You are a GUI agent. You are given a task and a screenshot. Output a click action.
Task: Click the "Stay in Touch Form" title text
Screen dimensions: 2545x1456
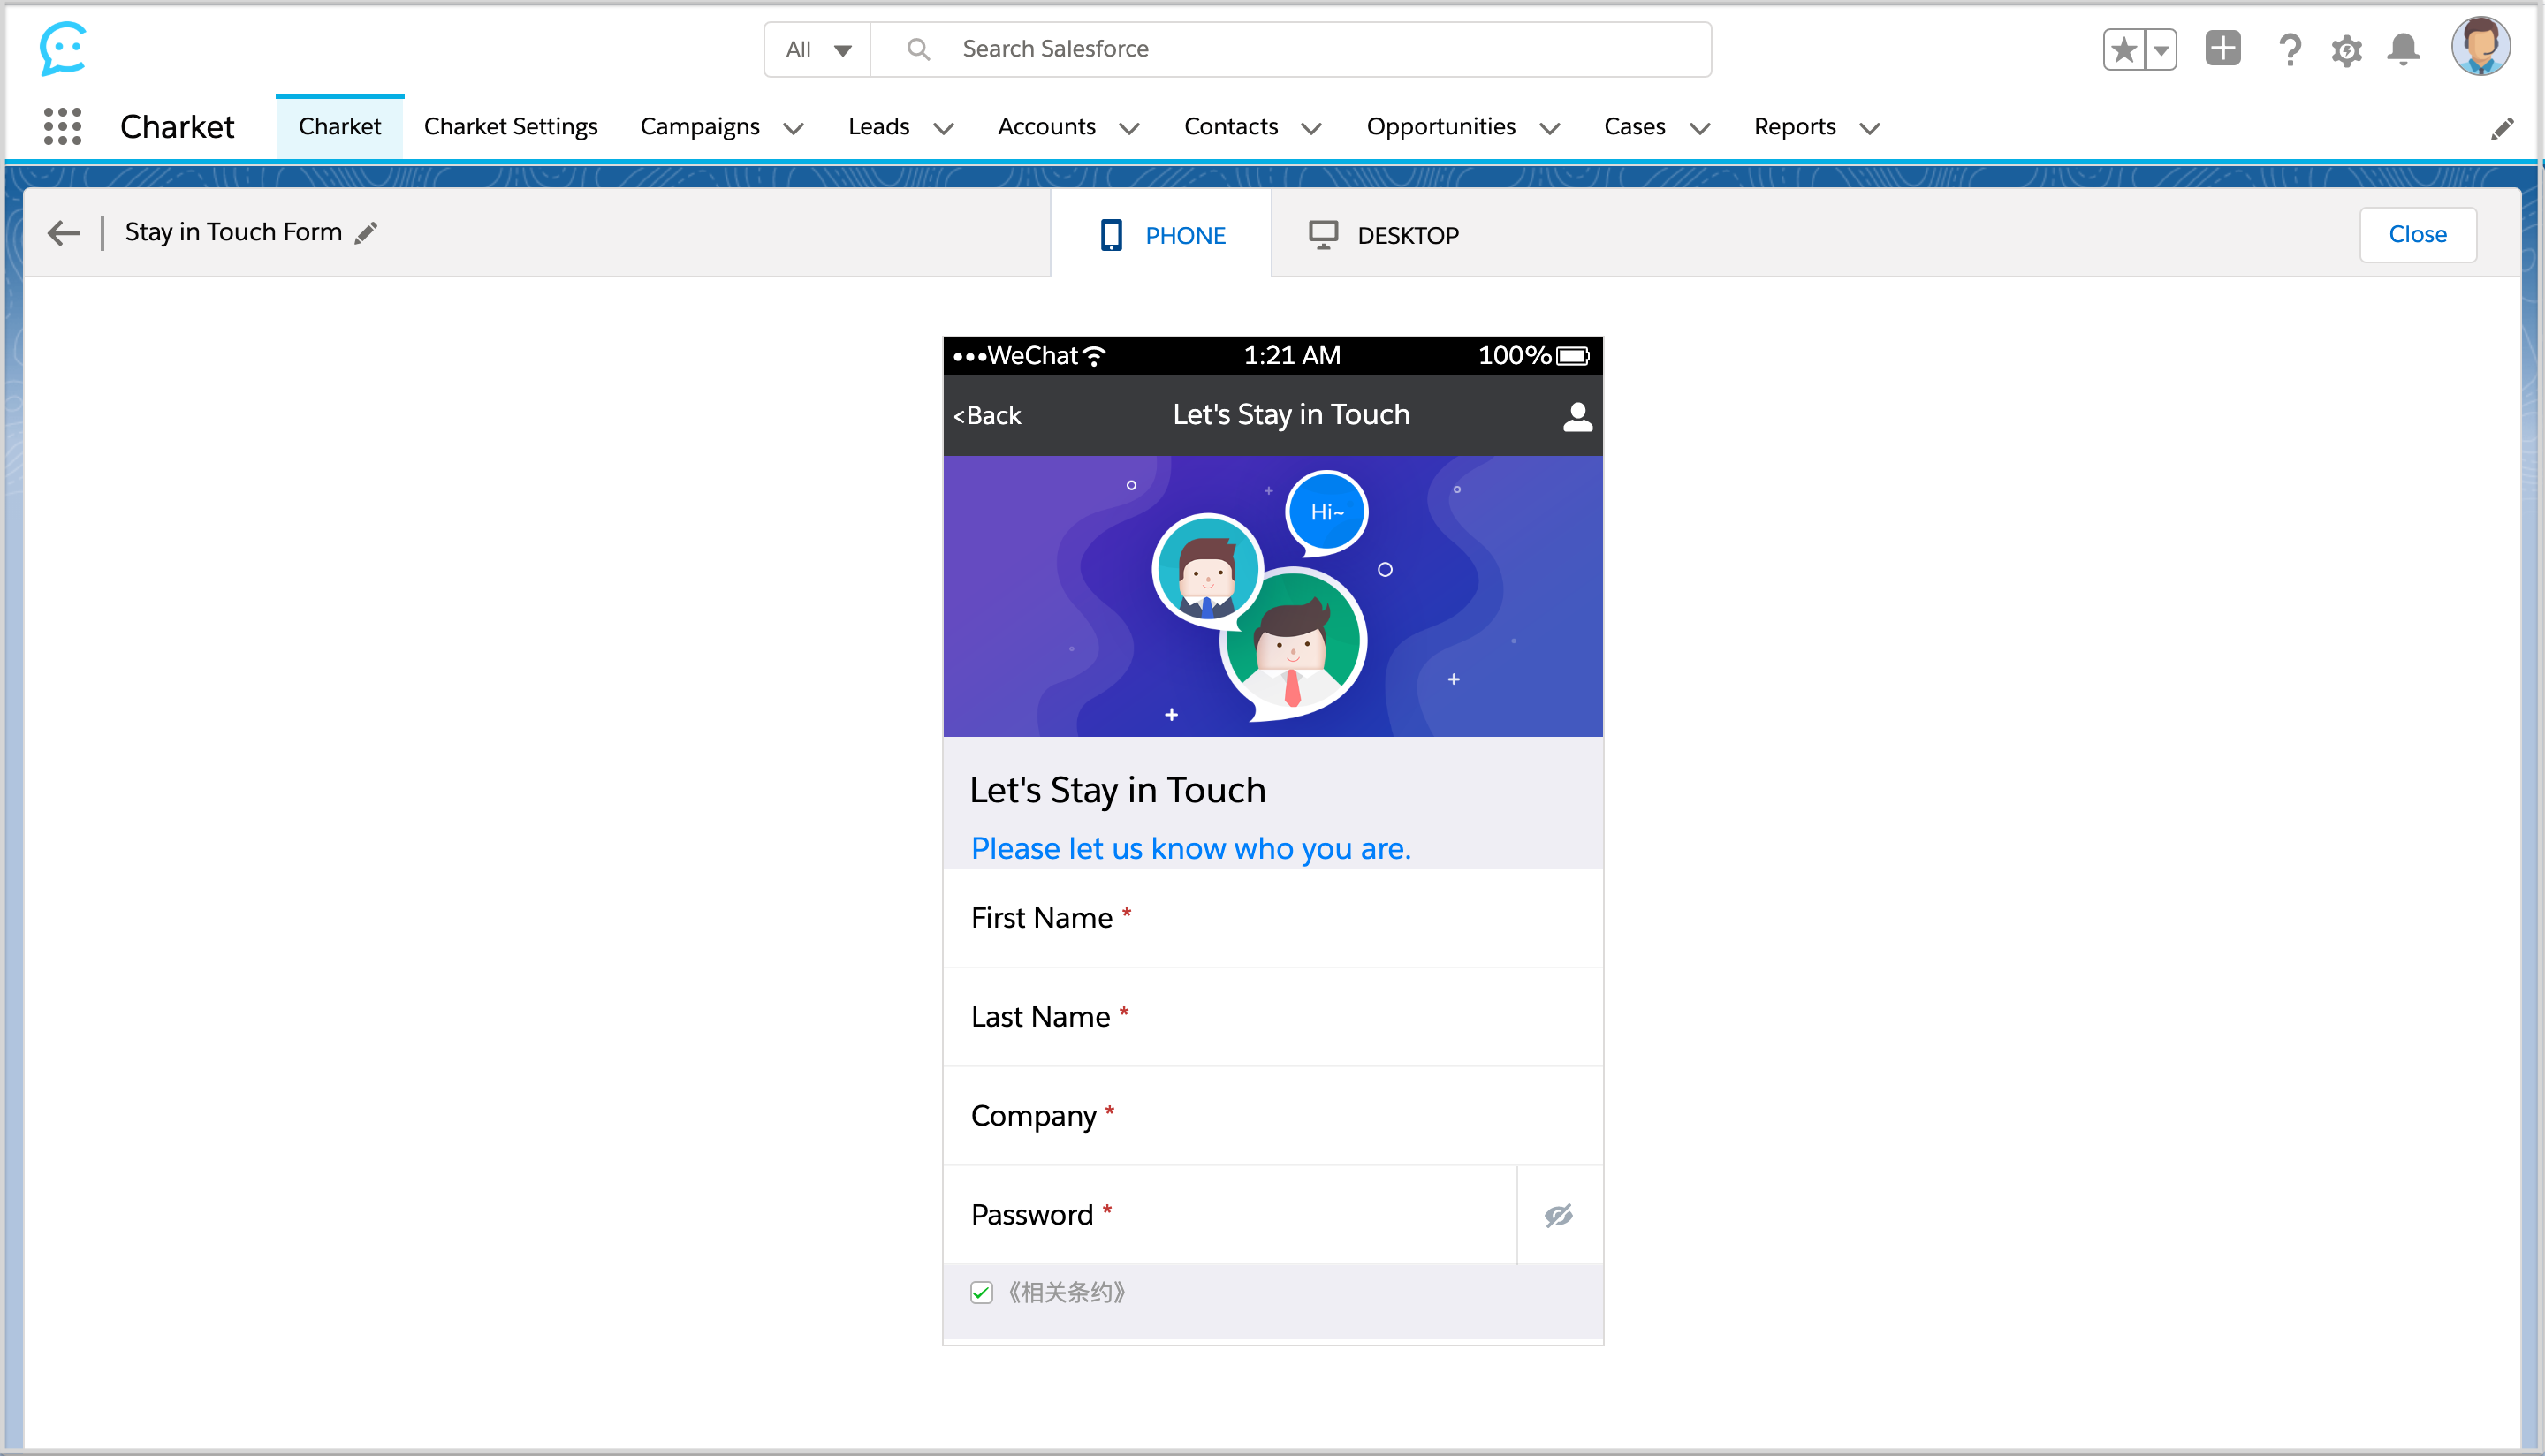pos(233,232)
